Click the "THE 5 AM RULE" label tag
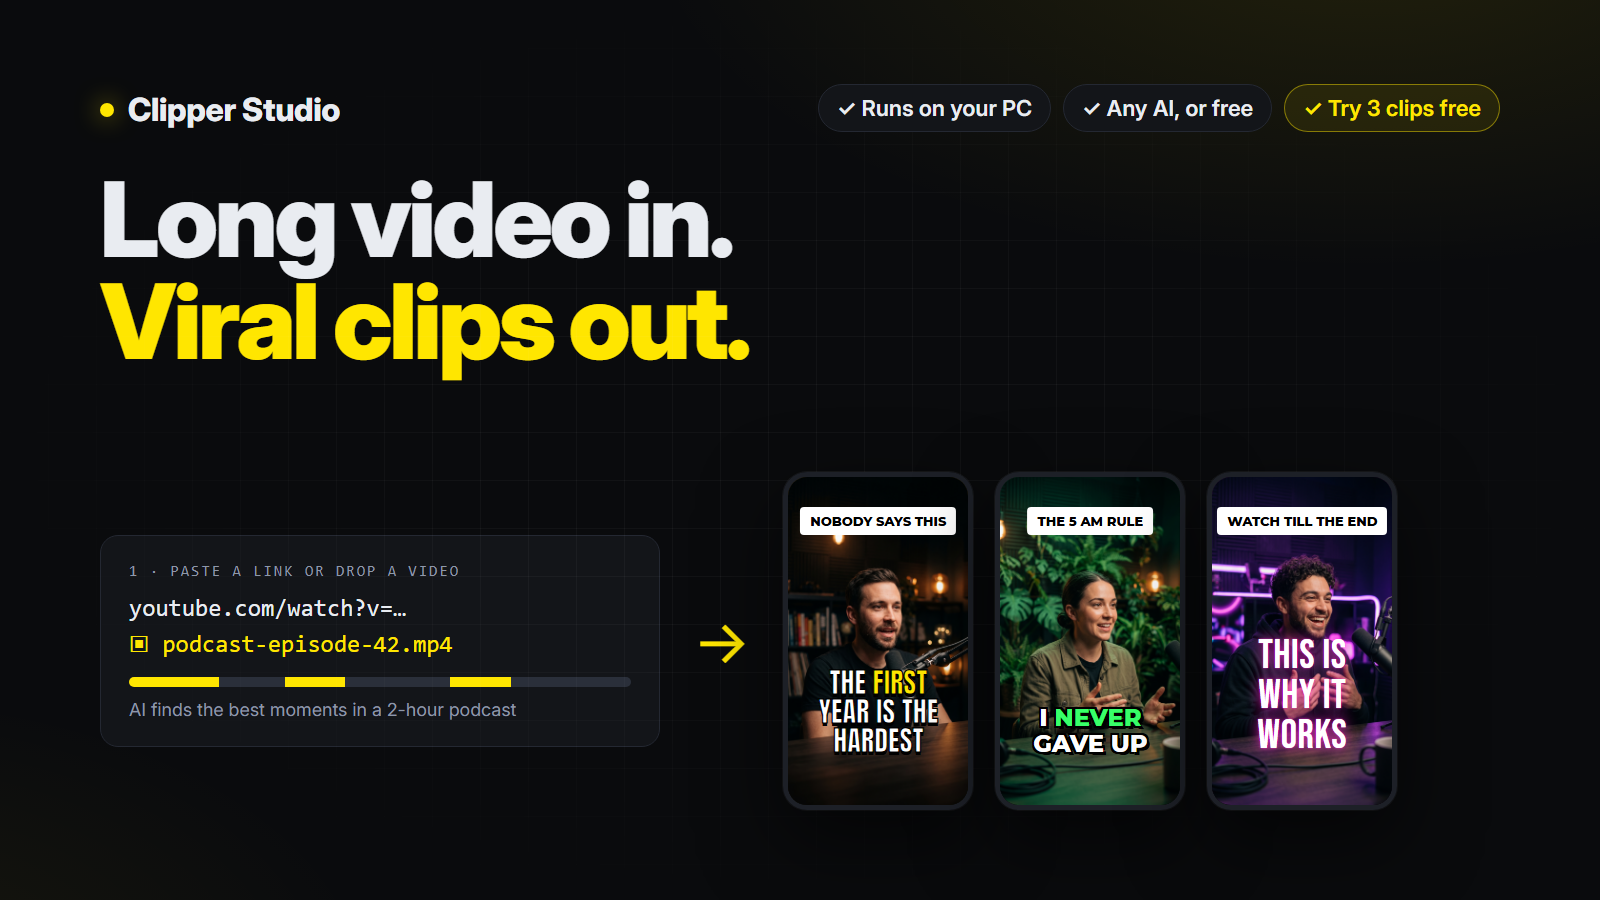This screenshot has width=1600, height=900. pyautogui.click(x=1090, y=521)
